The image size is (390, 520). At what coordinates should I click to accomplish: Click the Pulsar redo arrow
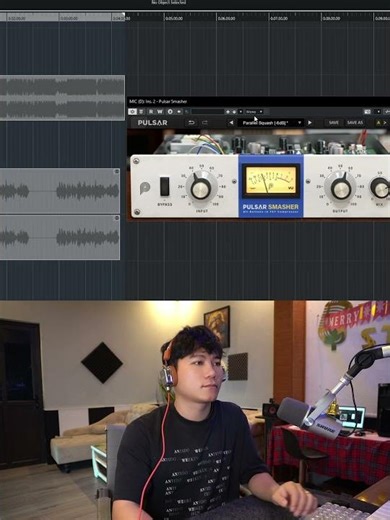coord(205,123)
